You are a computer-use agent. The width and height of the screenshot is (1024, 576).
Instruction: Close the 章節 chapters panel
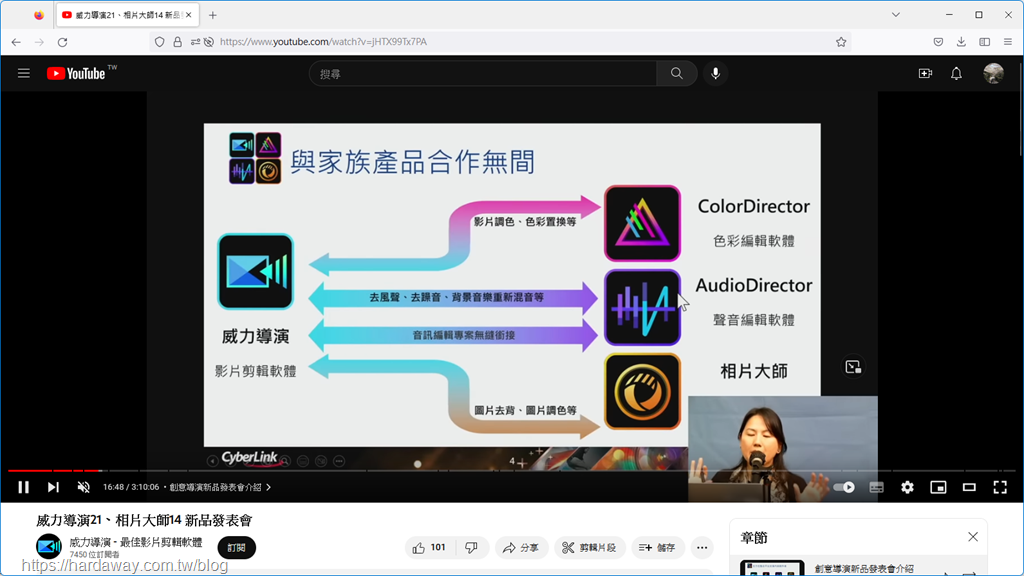tap(973, 537)
